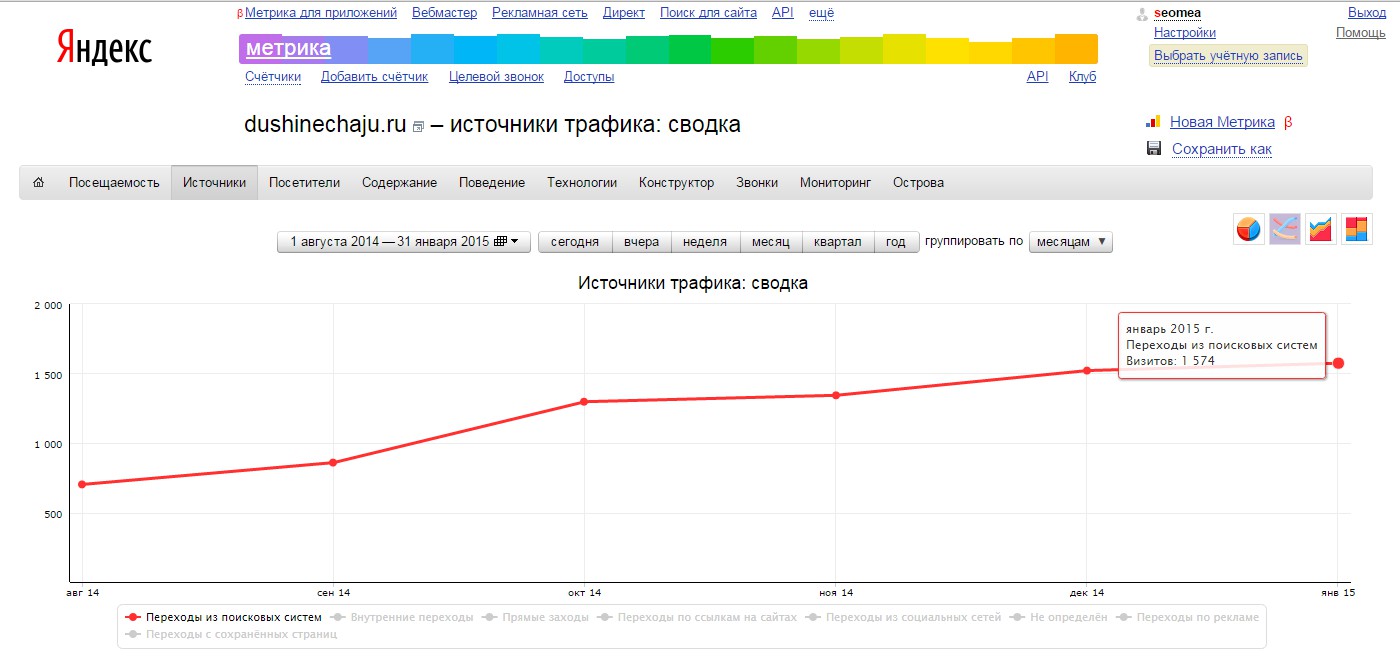Open the Технологии tab
Screen dimensions: 1400x663
pyautogui.click(x=582, y=183)
